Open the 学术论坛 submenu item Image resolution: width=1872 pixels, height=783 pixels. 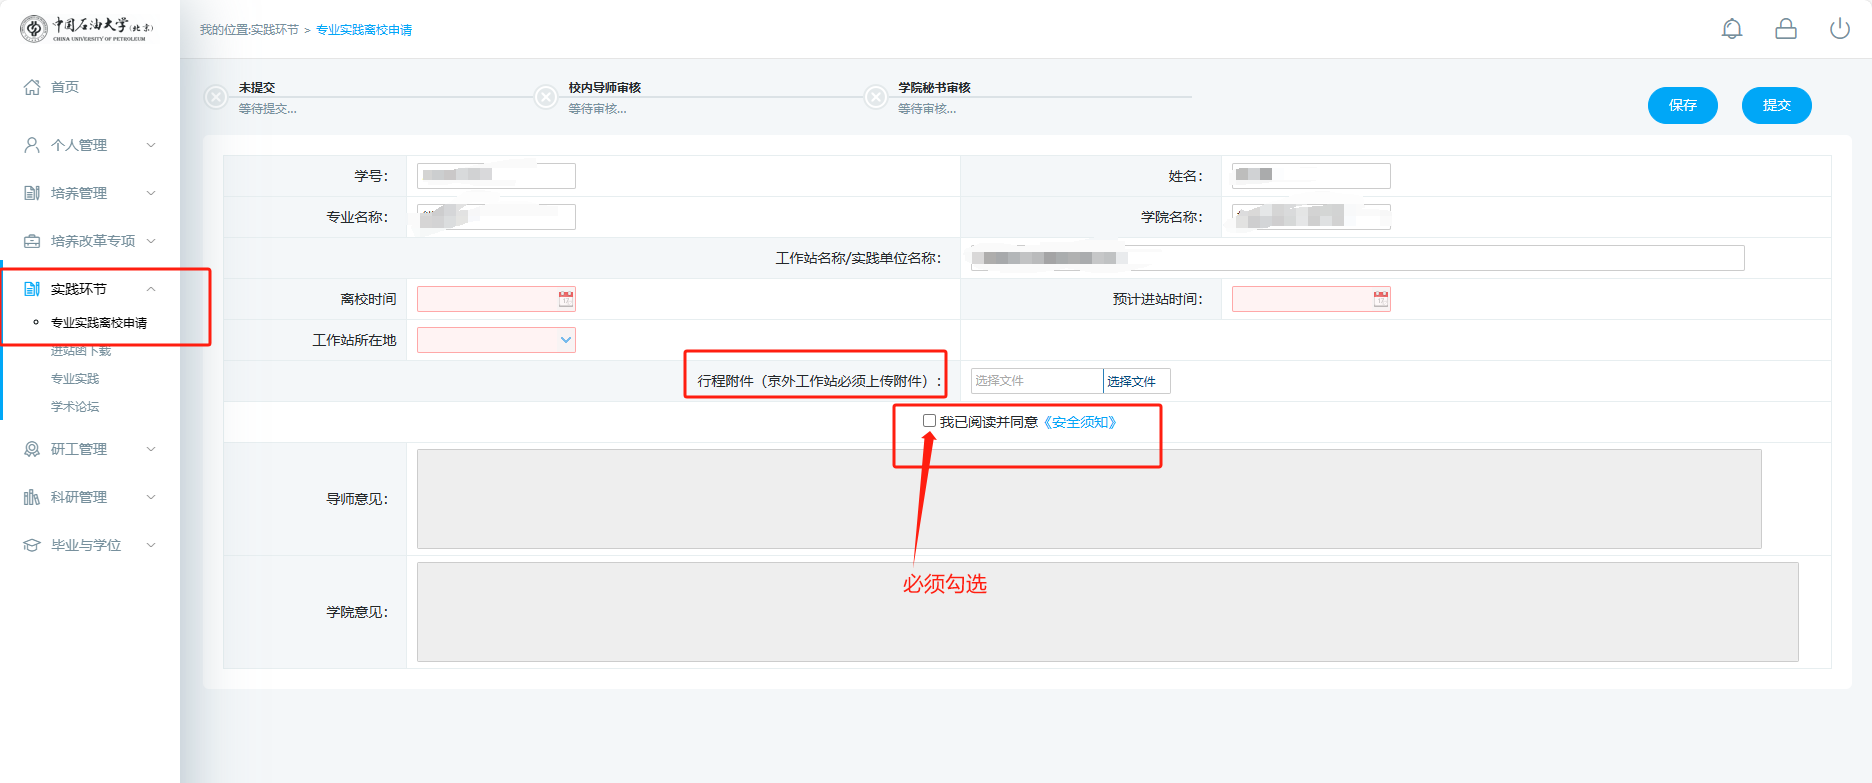[75, 407]
